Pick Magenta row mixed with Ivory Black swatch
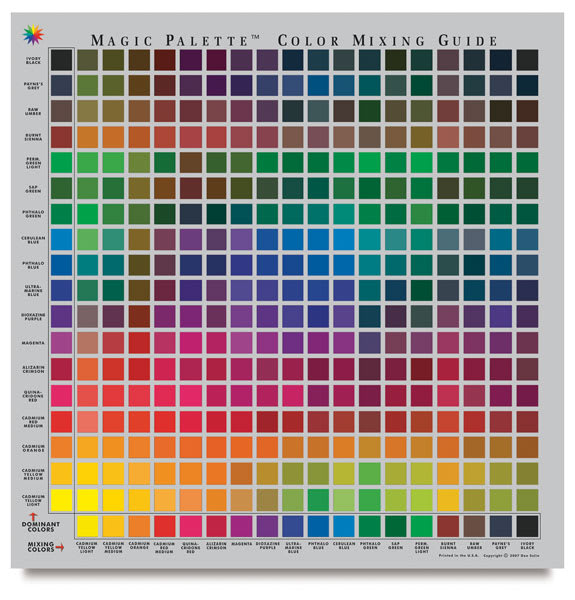Viewport: 575px width, 600px height. [x=528, y=343]
